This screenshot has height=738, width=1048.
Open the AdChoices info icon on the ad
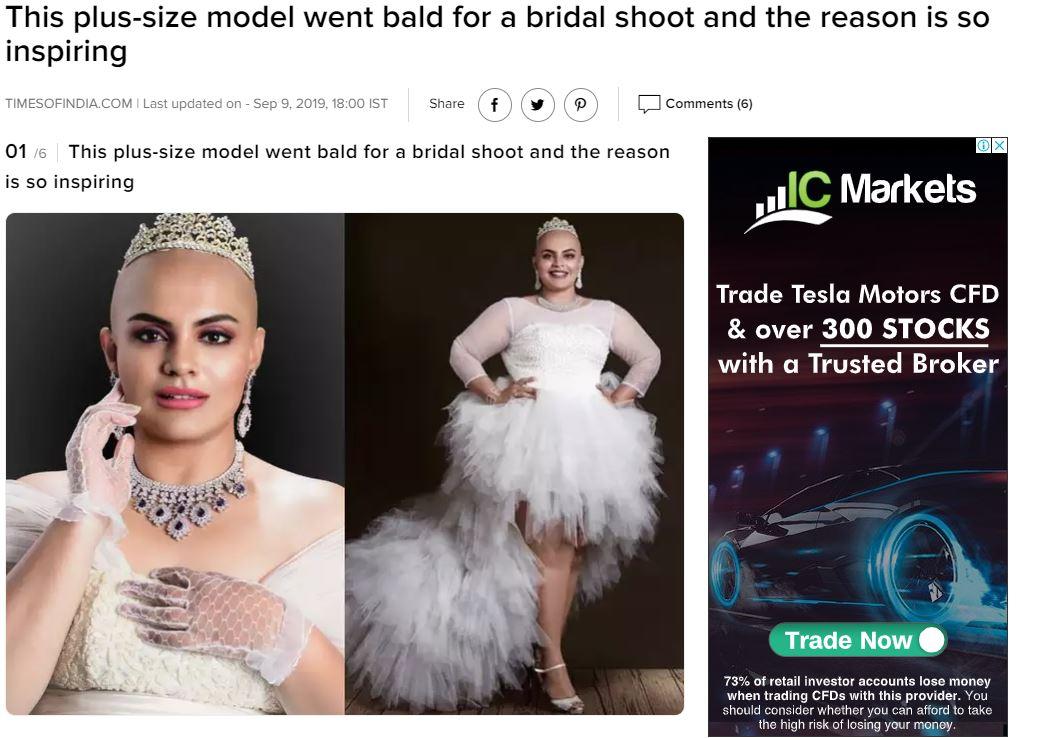983,146
